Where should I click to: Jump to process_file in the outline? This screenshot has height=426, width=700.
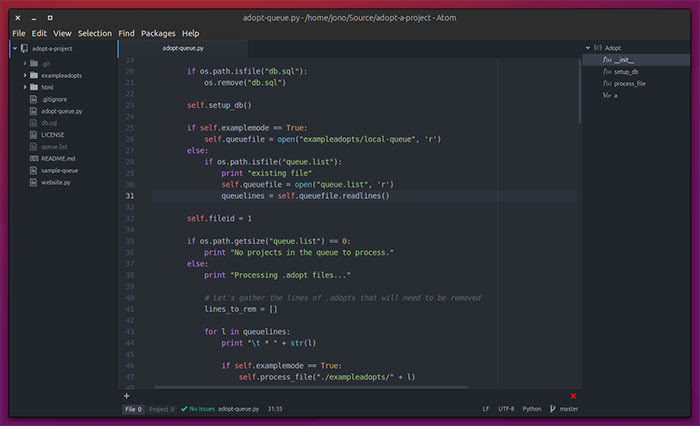629,84
